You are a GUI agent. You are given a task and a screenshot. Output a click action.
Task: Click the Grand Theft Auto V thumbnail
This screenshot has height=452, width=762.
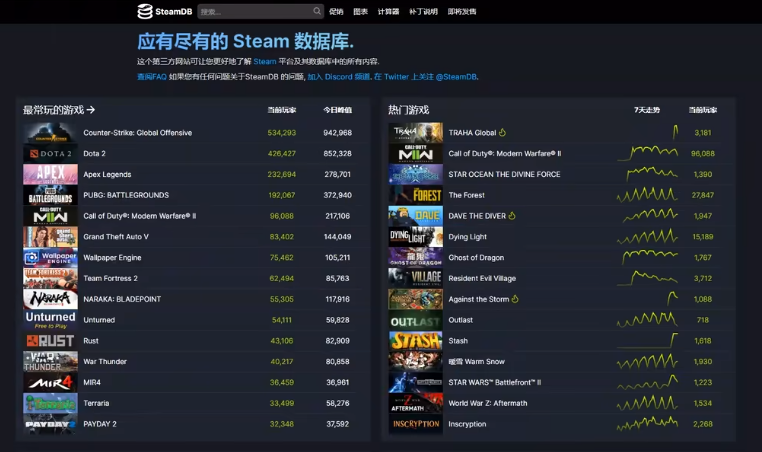(x=50, y=237)
